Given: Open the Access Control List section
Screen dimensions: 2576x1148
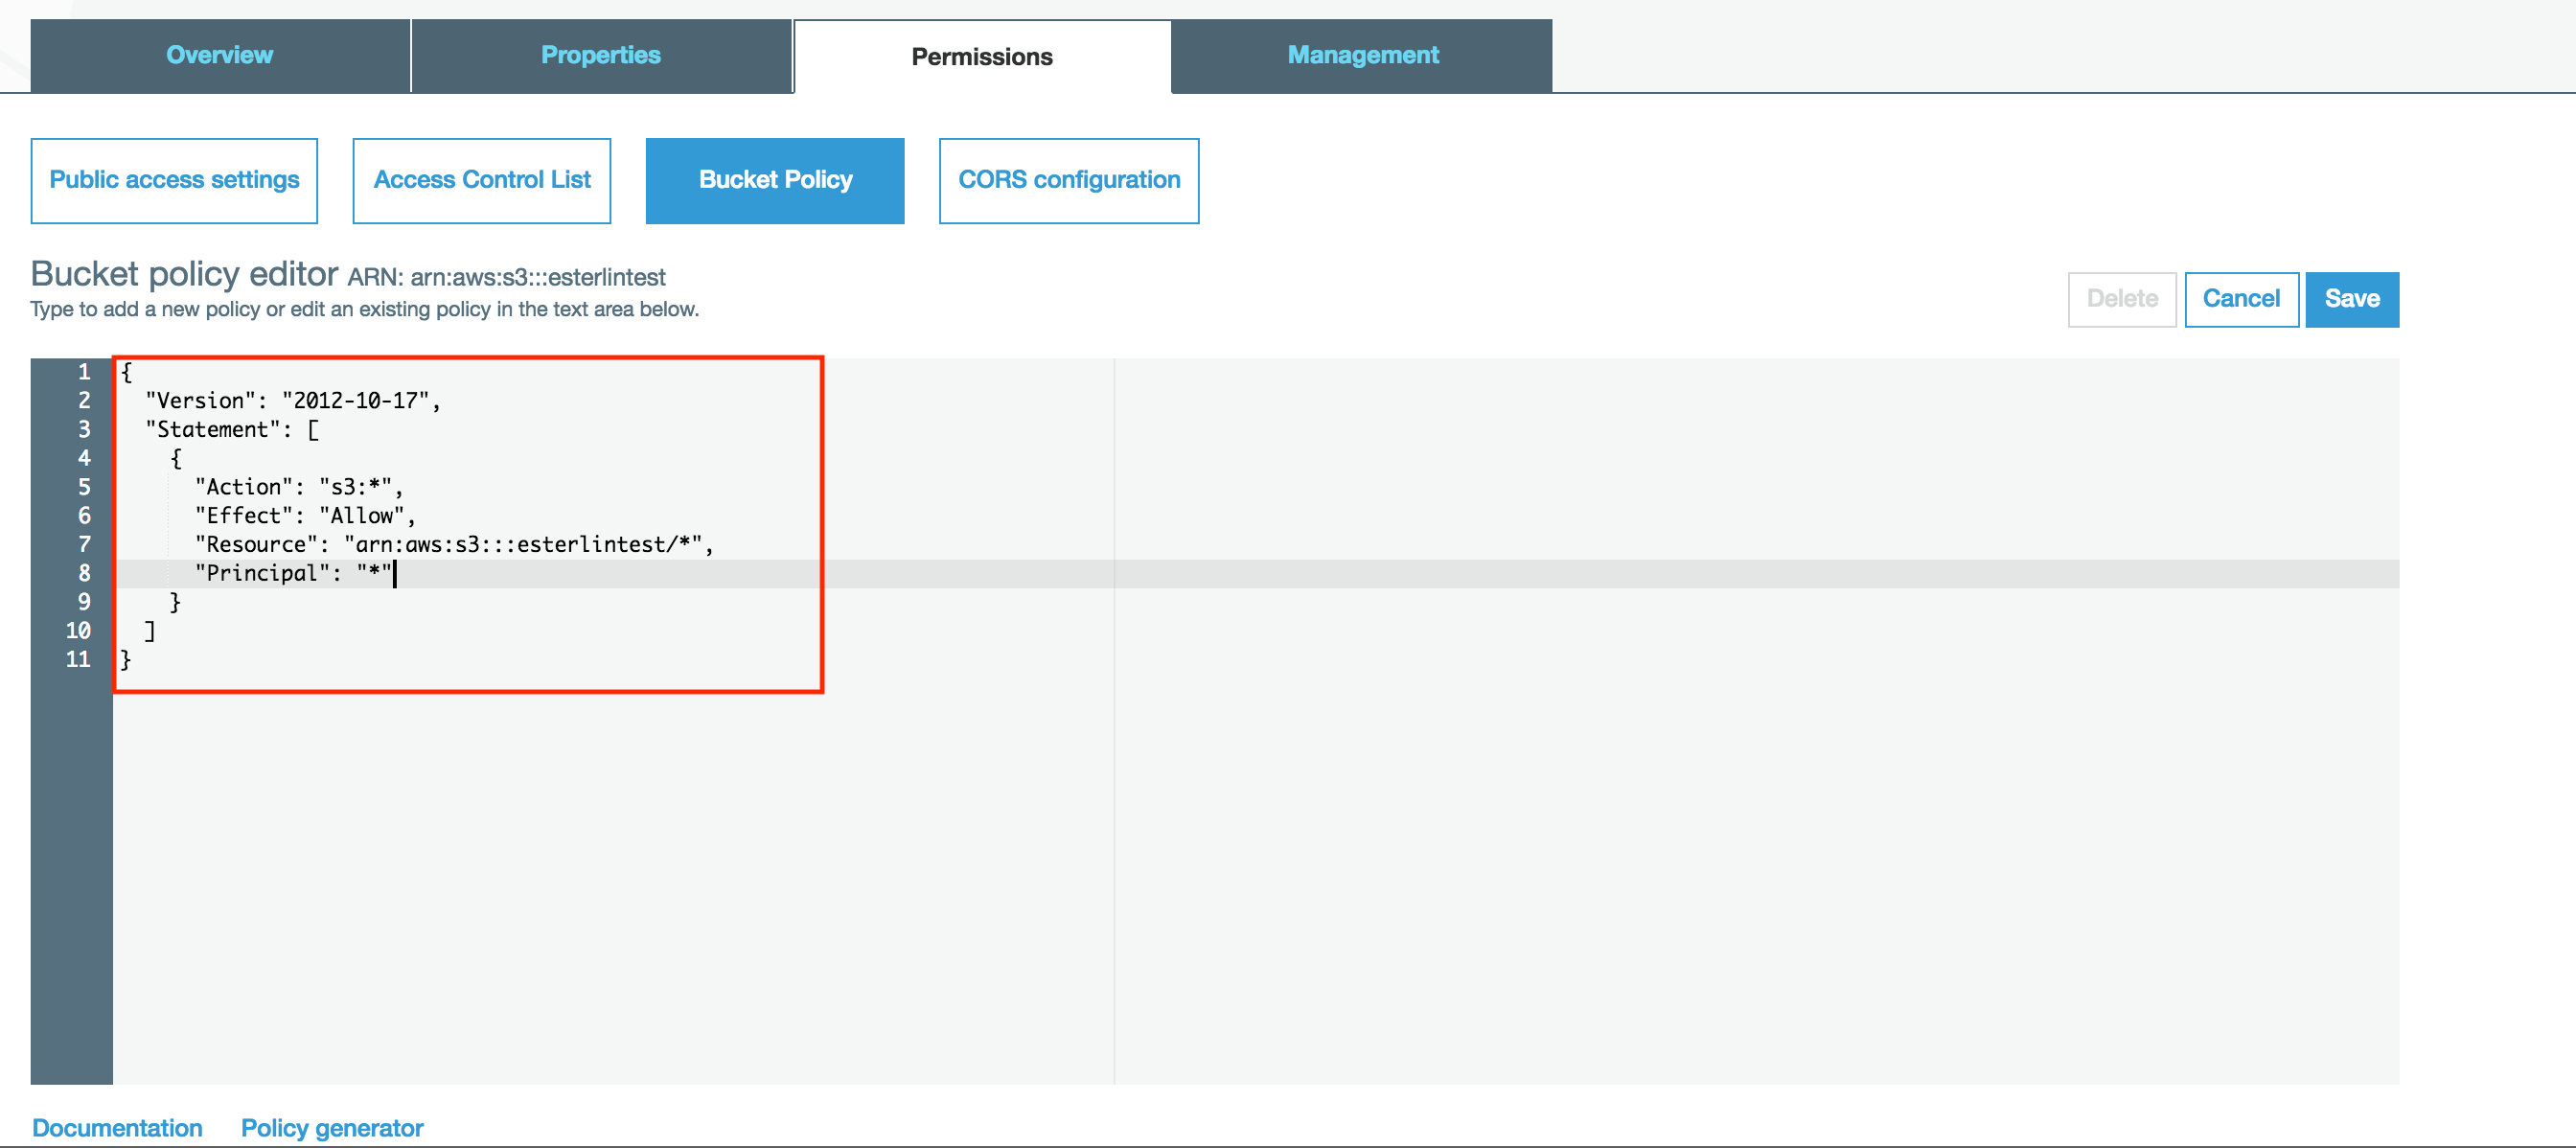Looking at the screenshot, I should click(482, 180).
